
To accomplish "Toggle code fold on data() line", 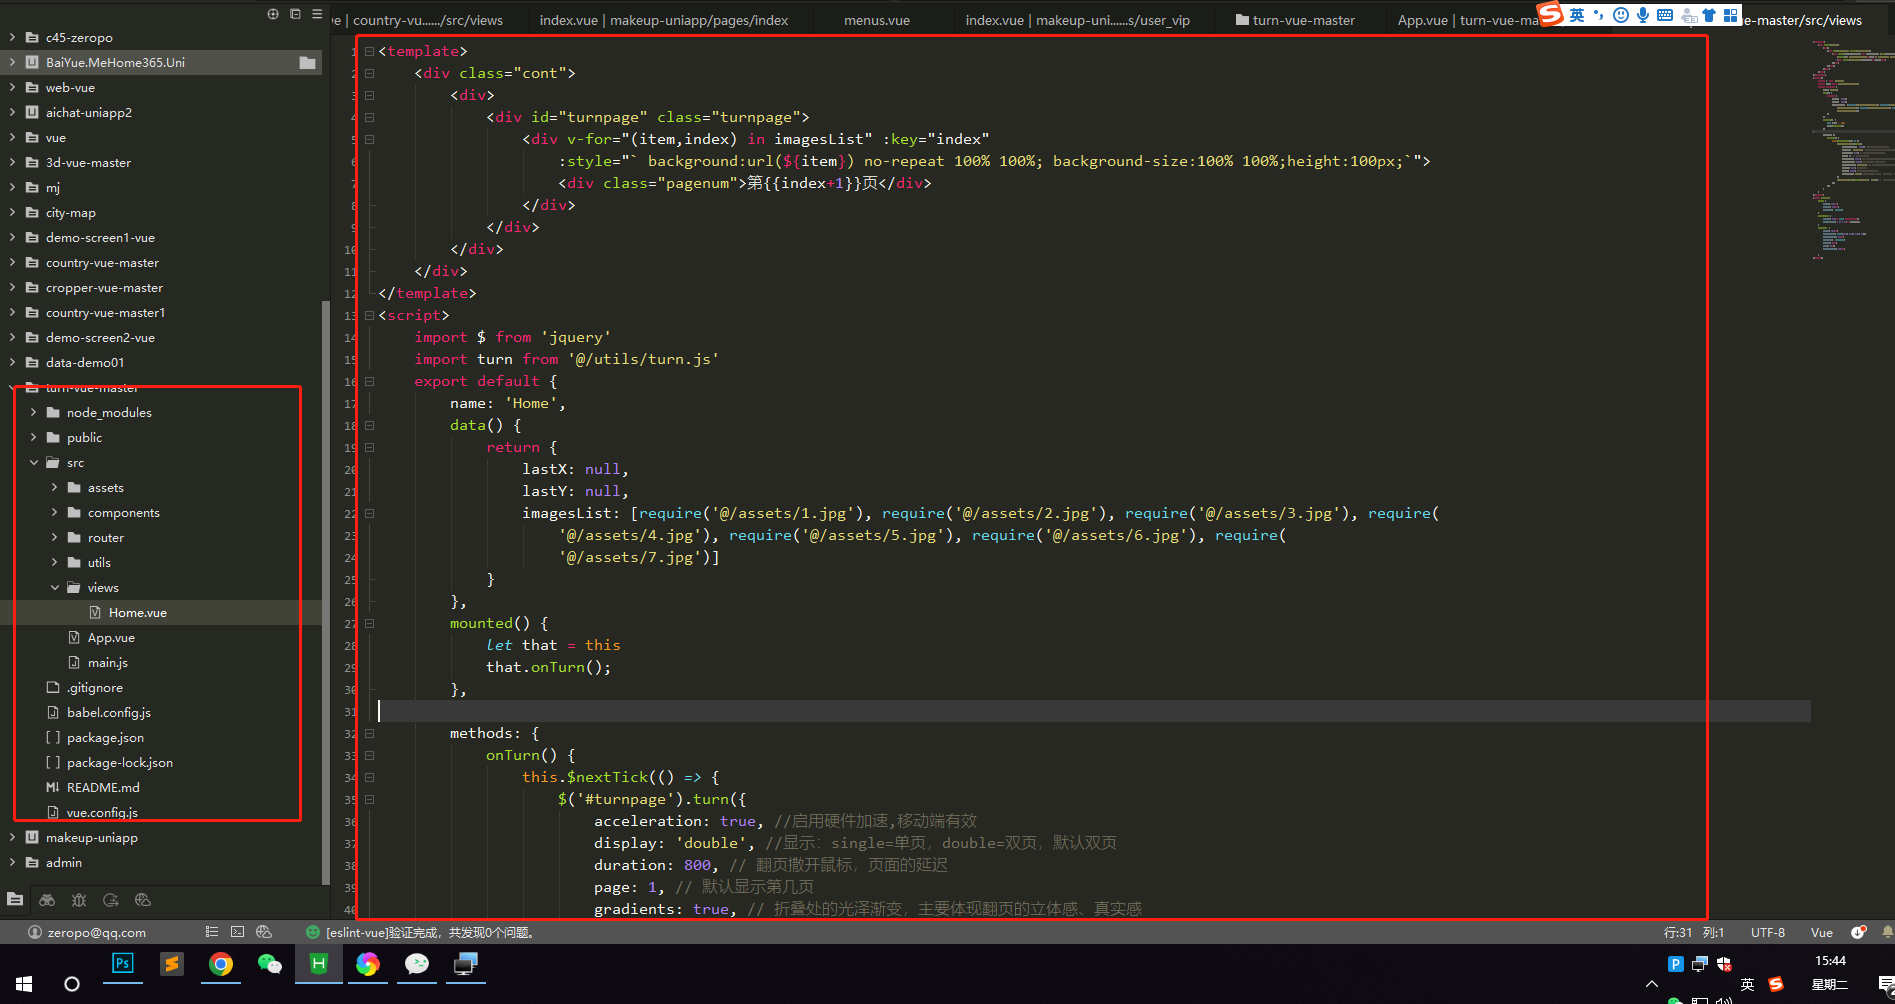I will [369, 425].
